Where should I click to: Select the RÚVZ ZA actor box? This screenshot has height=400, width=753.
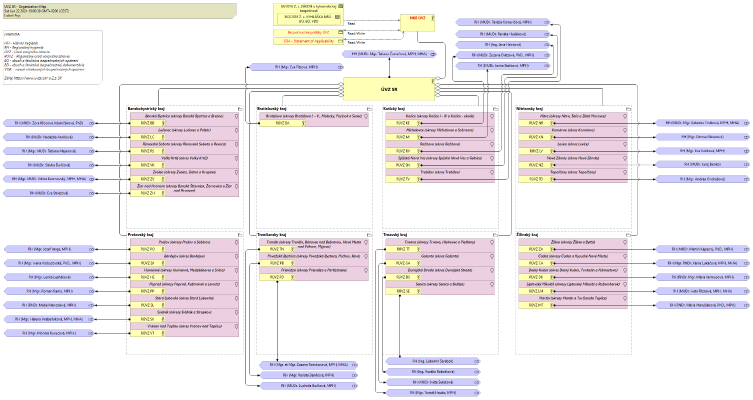click(536, 249)
